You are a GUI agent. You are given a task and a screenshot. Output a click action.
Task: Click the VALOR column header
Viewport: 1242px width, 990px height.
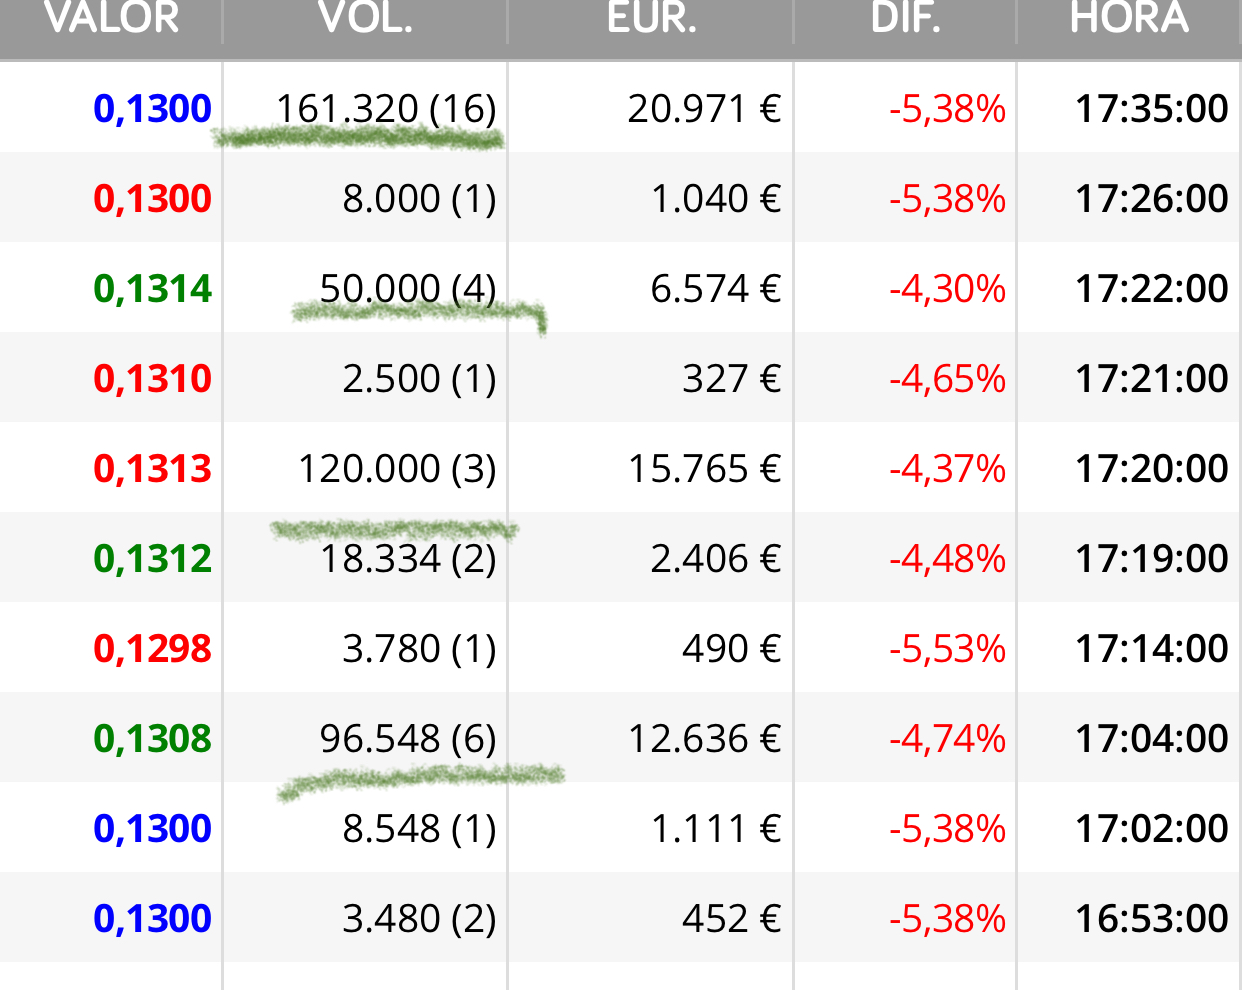pos(112,18)
